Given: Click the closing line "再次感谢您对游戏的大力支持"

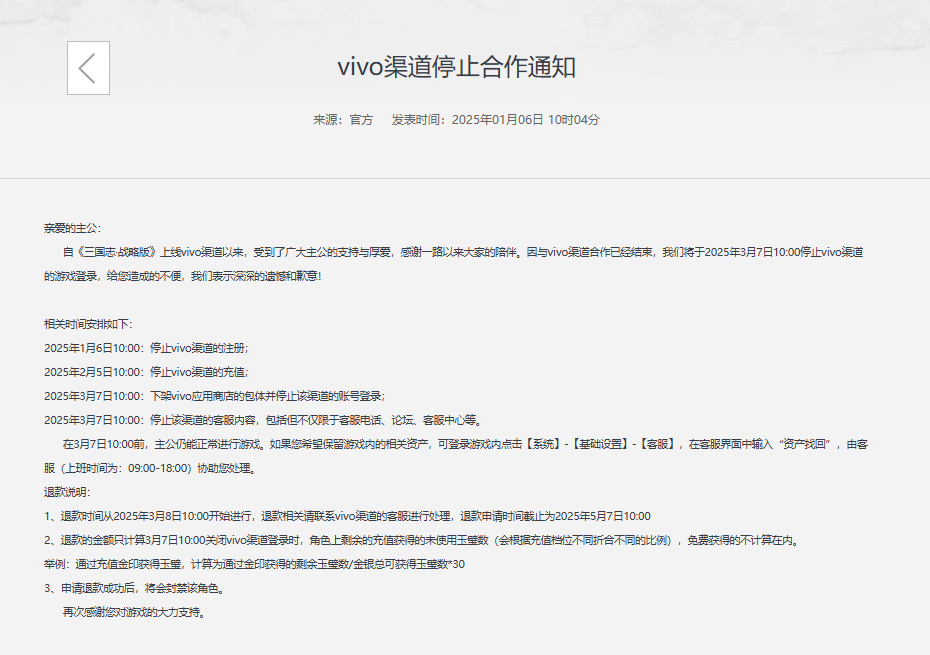Looking at the screenshot, I should [x=135, y=612].
